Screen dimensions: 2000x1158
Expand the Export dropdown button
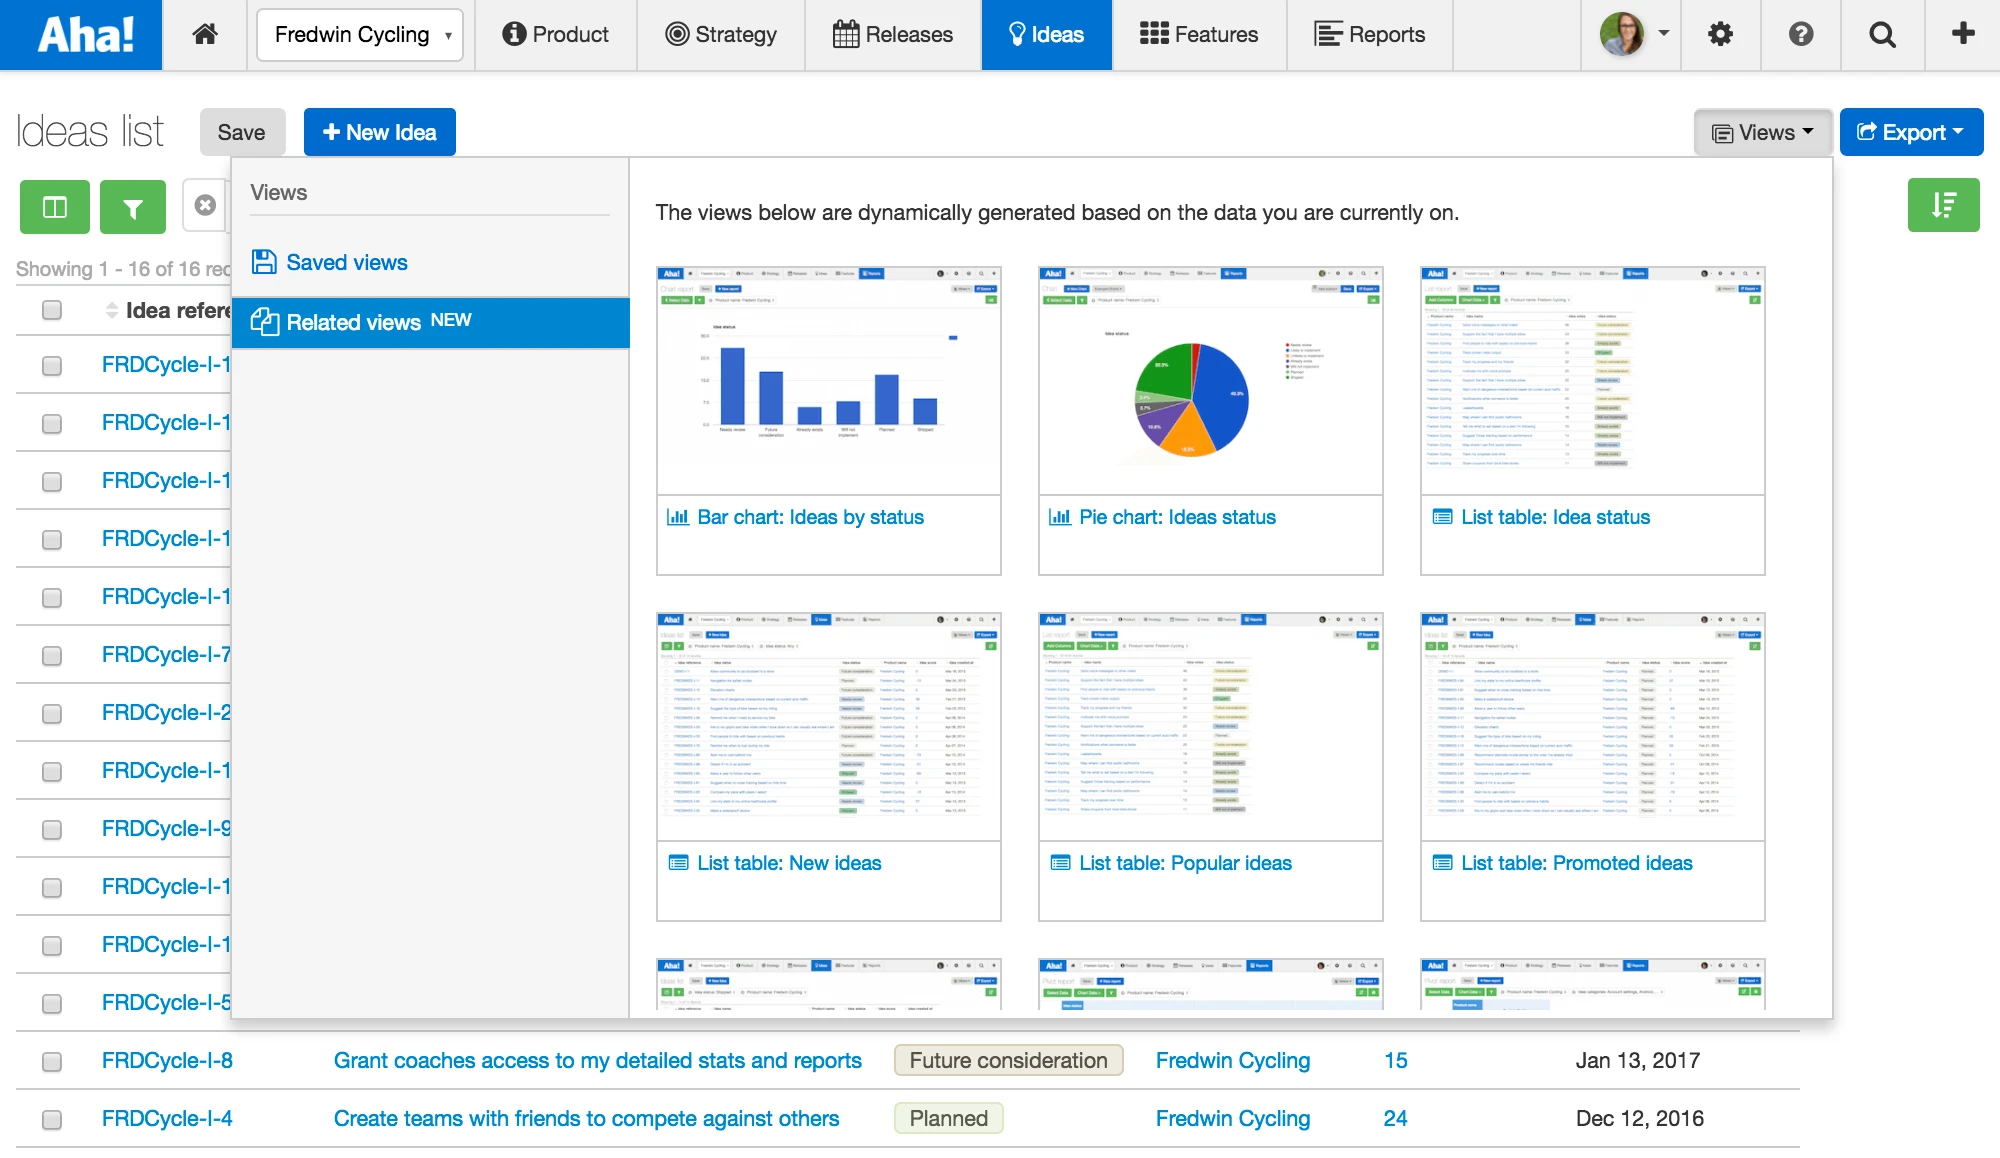pyautogui.click(x=1911, y=132)
